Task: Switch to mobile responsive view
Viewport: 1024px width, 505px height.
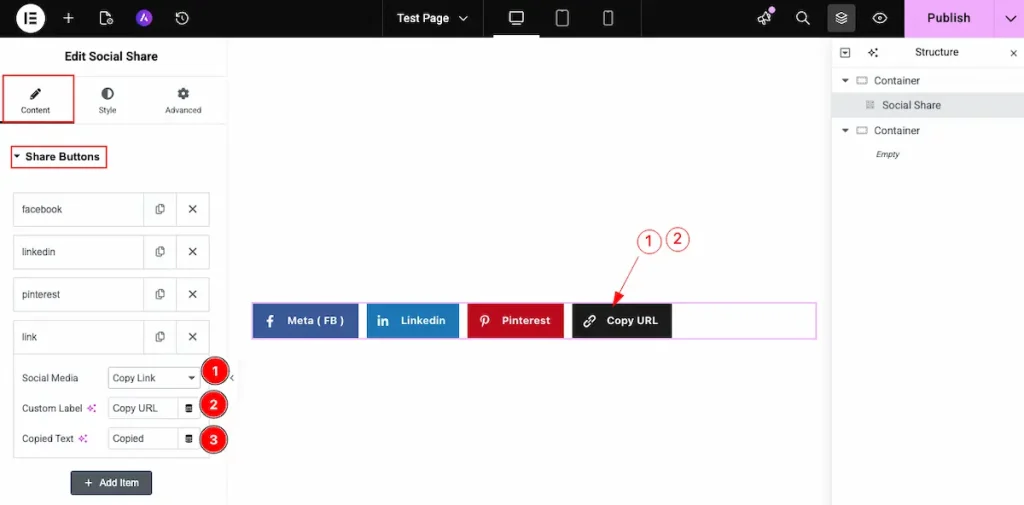Action: click(608, 18)
